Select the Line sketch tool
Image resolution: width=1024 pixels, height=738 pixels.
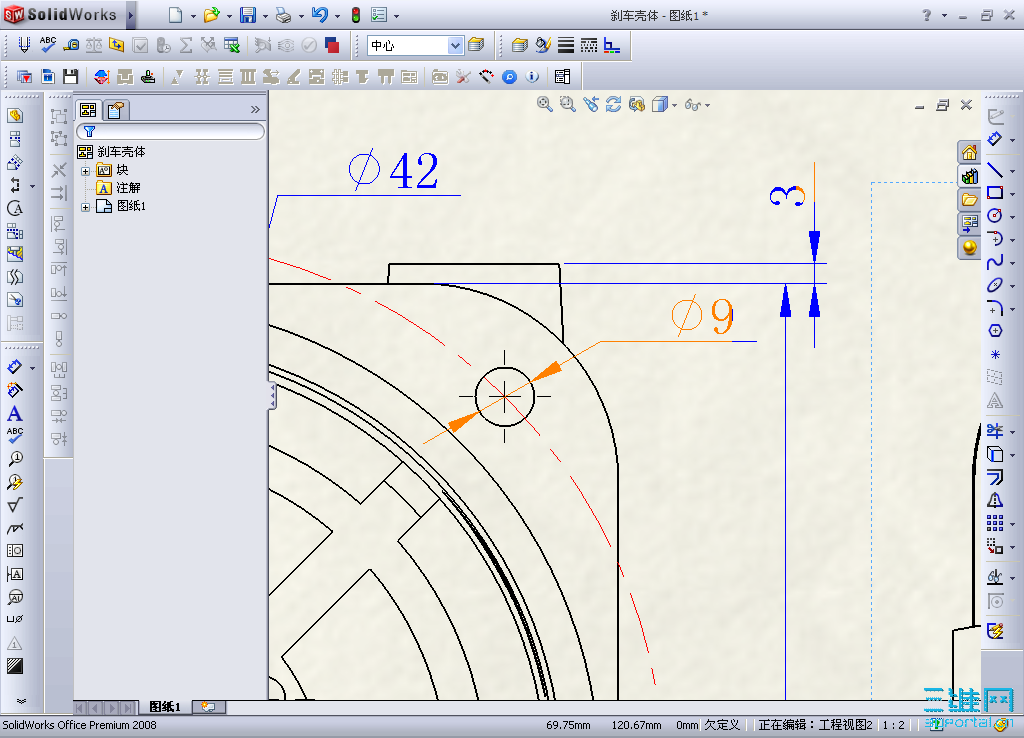pyautogui.click(x=994, y=169)
